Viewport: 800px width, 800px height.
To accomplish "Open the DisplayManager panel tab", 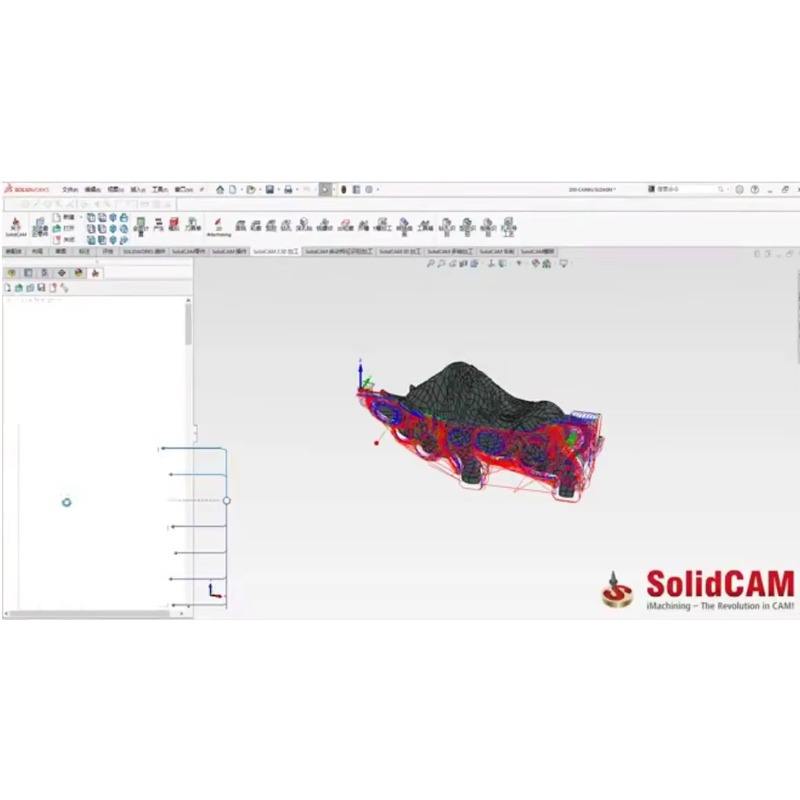I will pos(78,273).
